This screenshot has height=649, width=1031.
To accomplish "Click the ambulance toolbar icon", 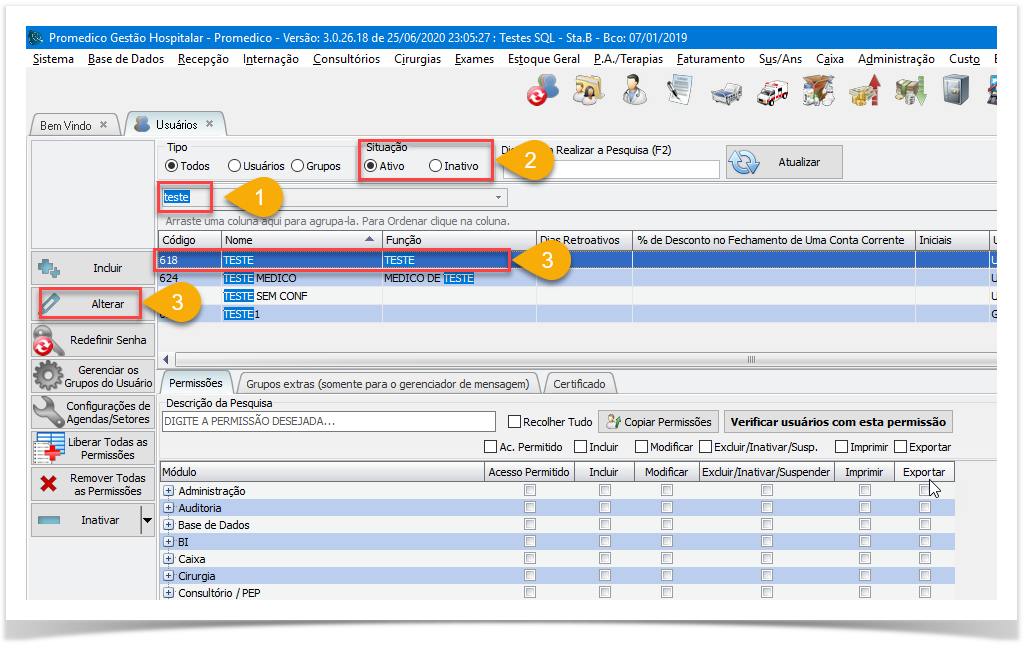I will pos(772,91).
